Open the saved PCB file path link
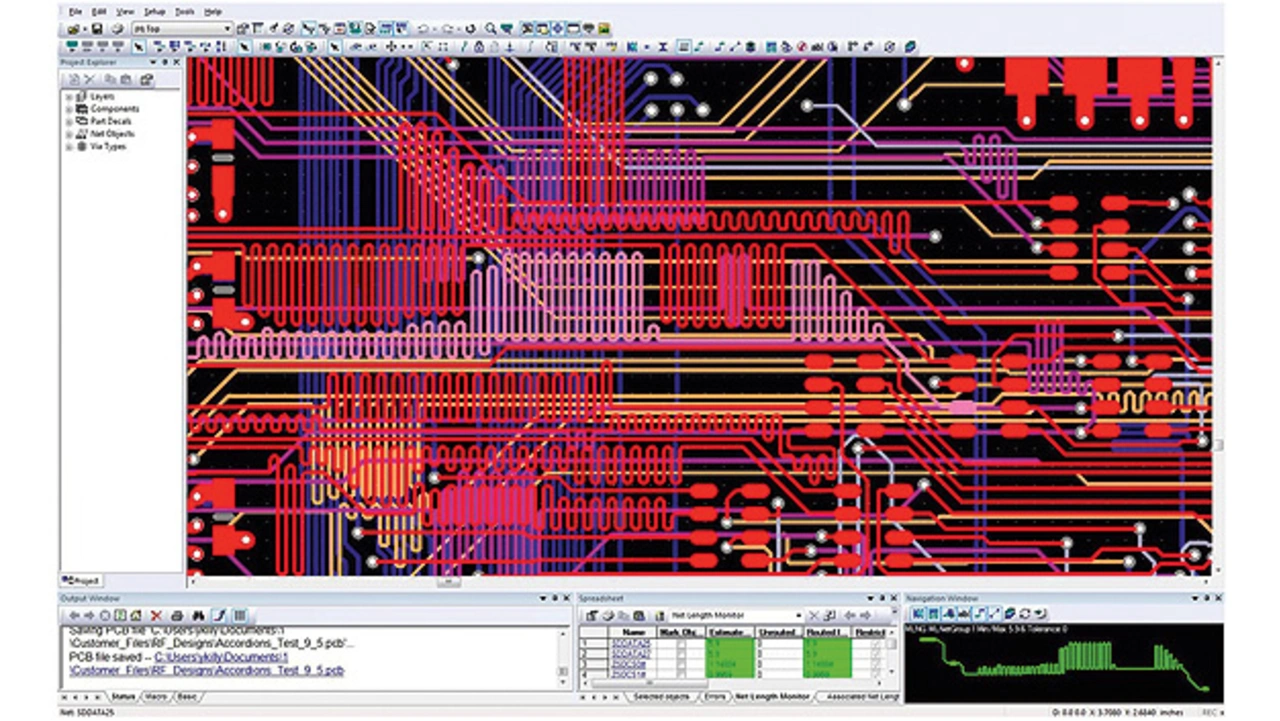Image resolution: width=1280 pixels, height=721 pixels. (x=220, y=657)
